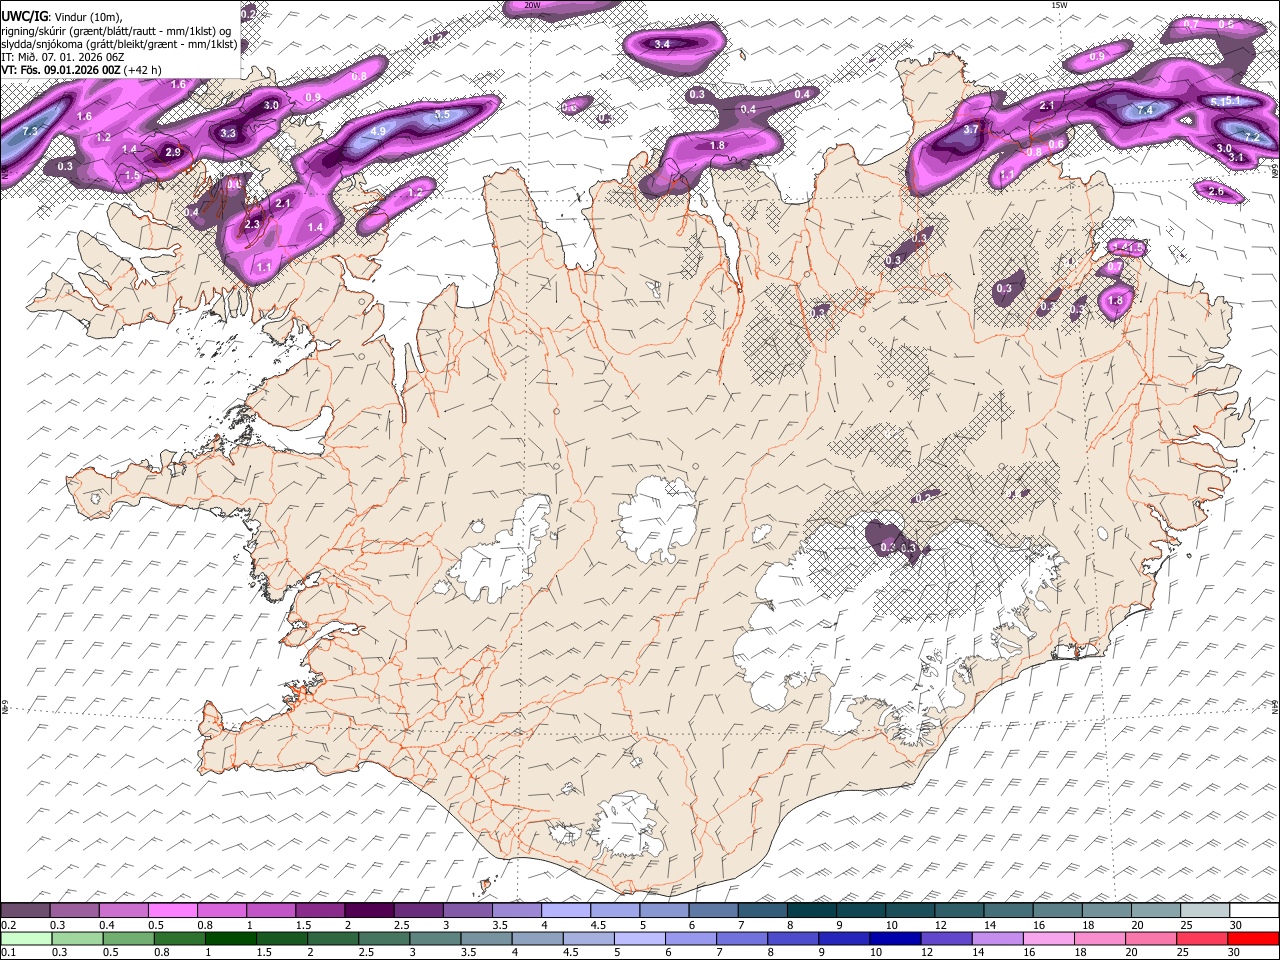Select the IT initialization time 'Mið. 07. 01. 2026 06Z'

(70, 57)
